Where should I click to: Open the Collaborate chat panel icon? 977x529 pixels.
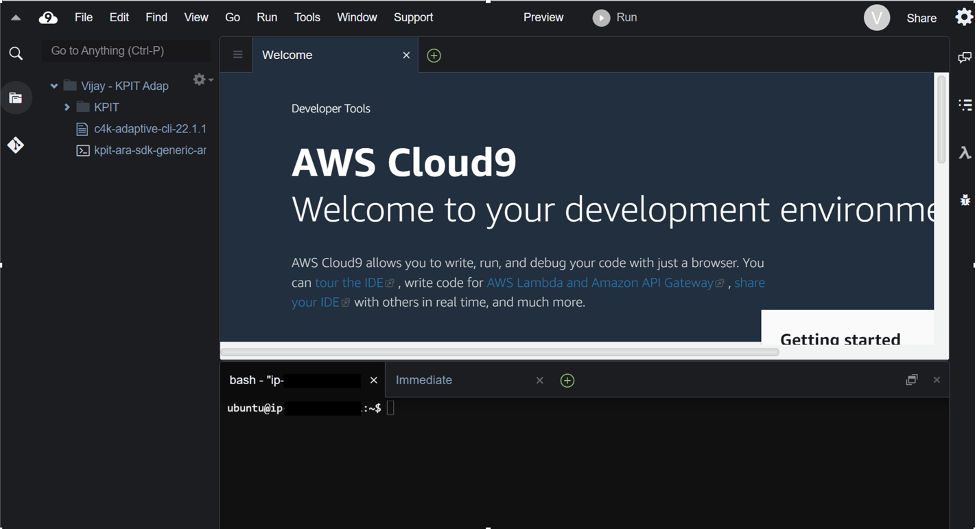[x=965, y=57]
